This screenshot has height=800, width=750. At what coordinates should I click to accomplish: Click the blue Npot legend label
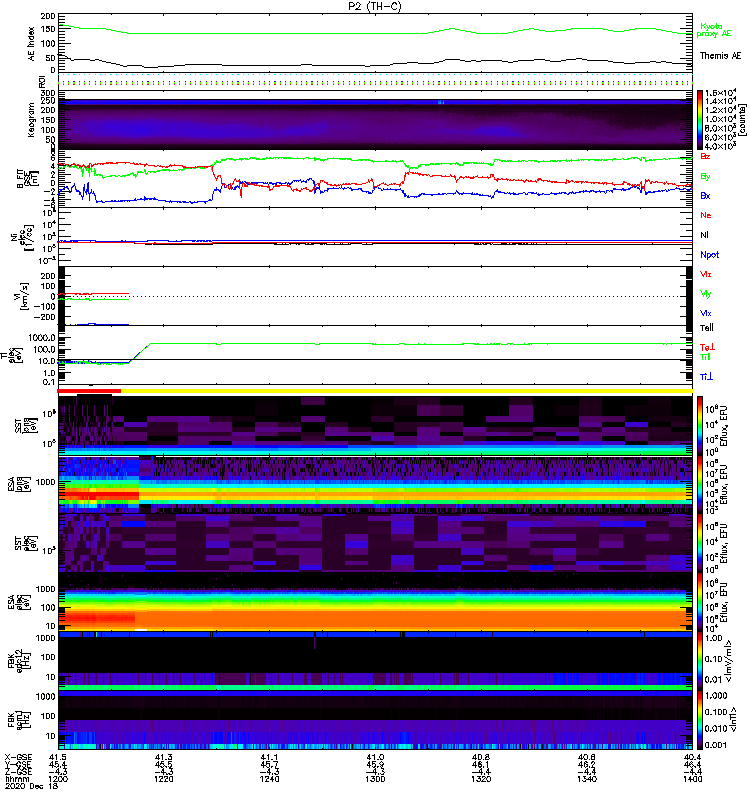point(708,254)
